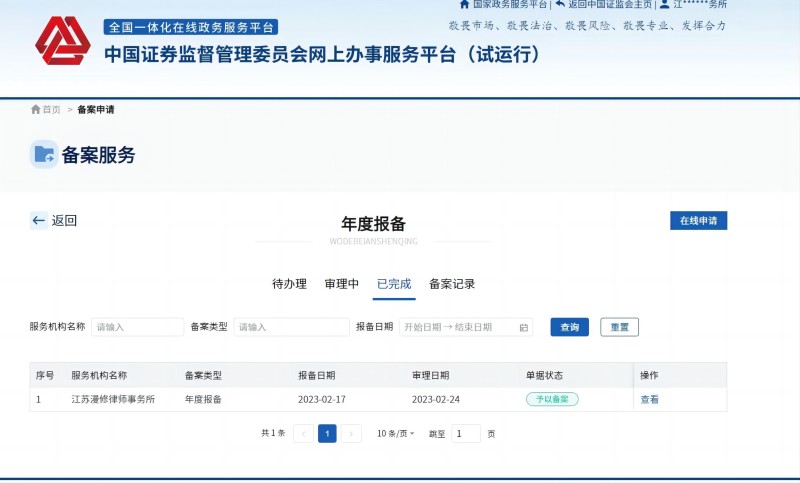Click the 全国一体化在线政务服务平台 banner label
The height and width of the screenshot is (483, 800).
click(x=191, y=27)
